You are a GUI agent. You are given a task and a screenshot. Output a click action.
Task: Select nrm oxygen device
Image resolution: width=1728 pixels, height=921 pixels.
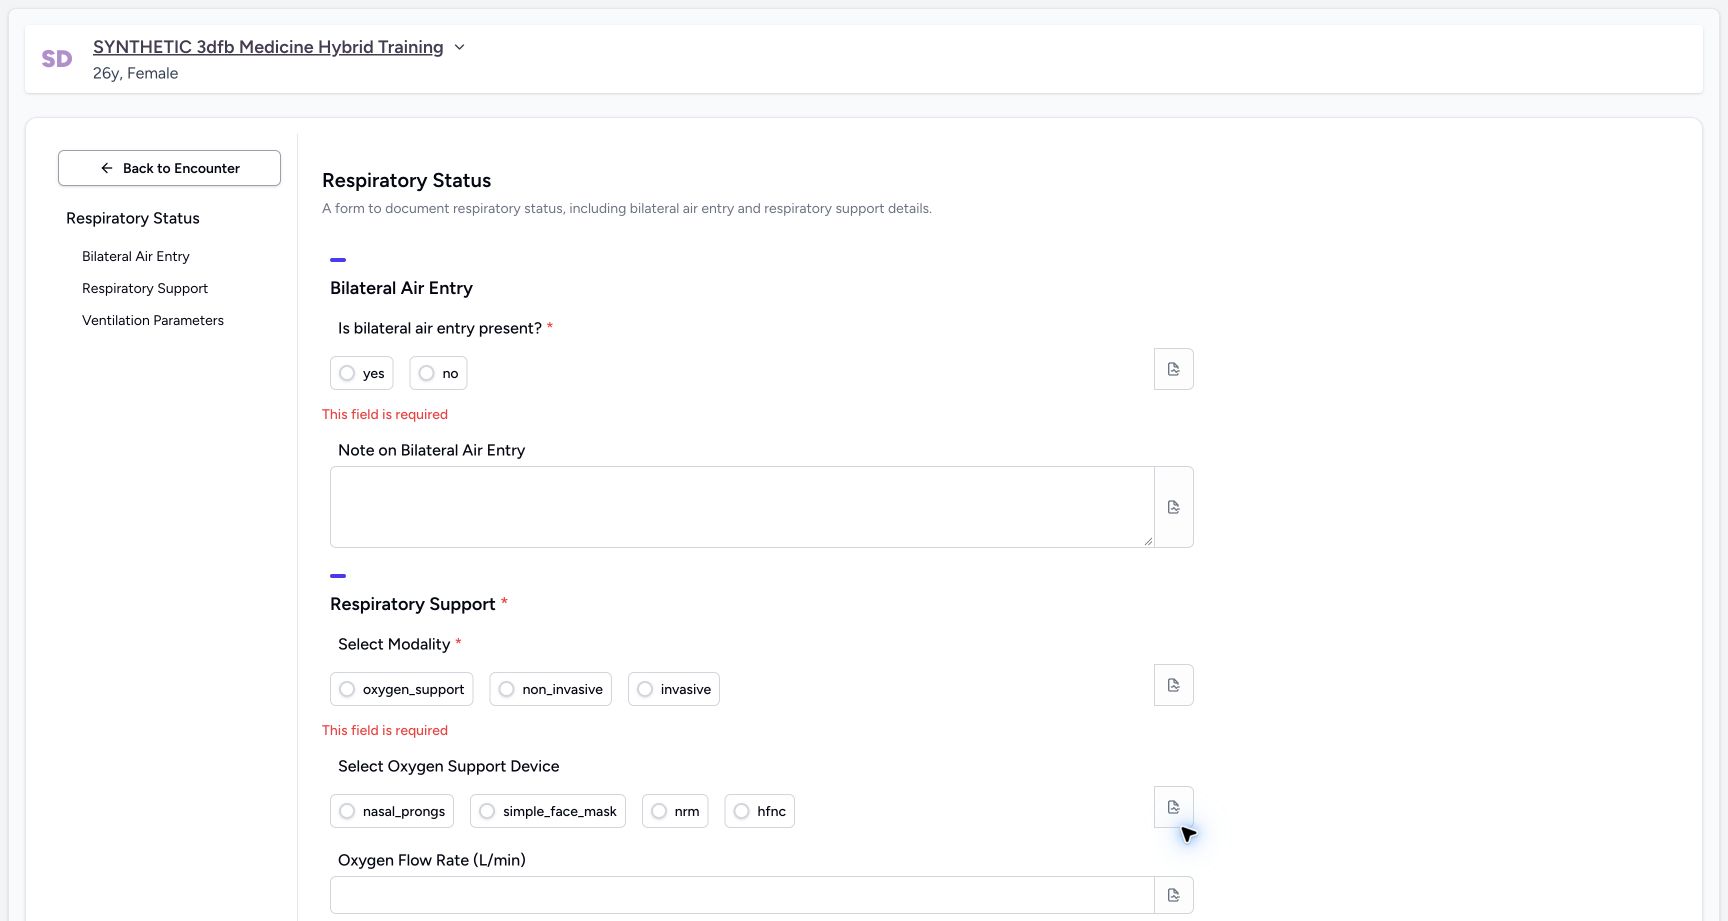pos(674,811)
